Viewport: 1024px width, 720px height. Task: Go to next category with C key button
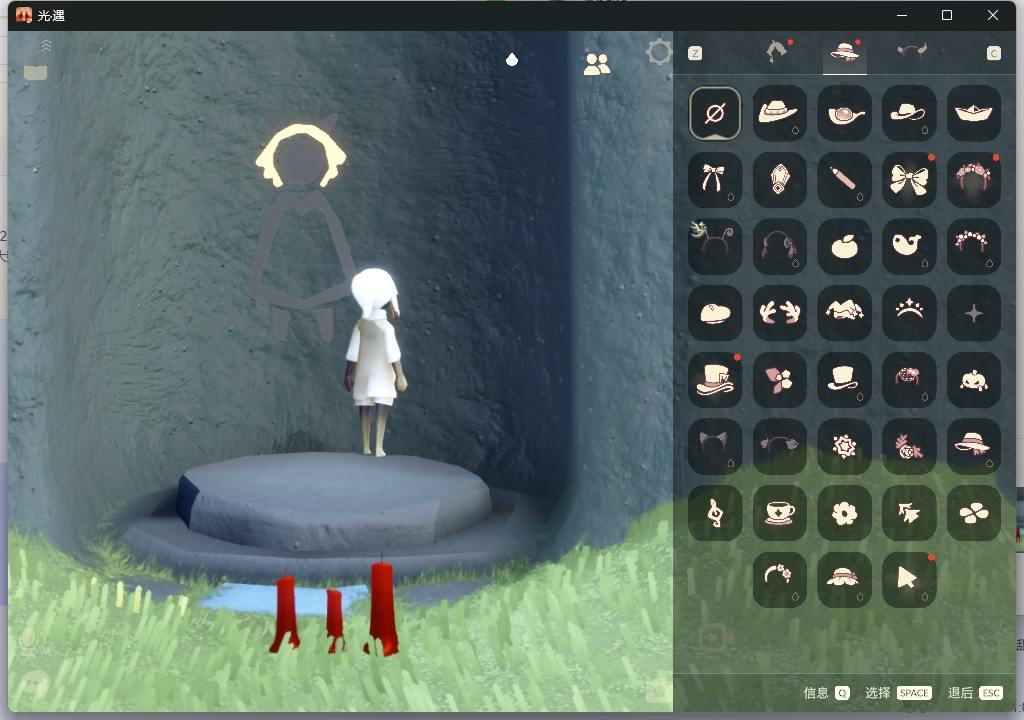pyautogui.click(x=993, y=53)
